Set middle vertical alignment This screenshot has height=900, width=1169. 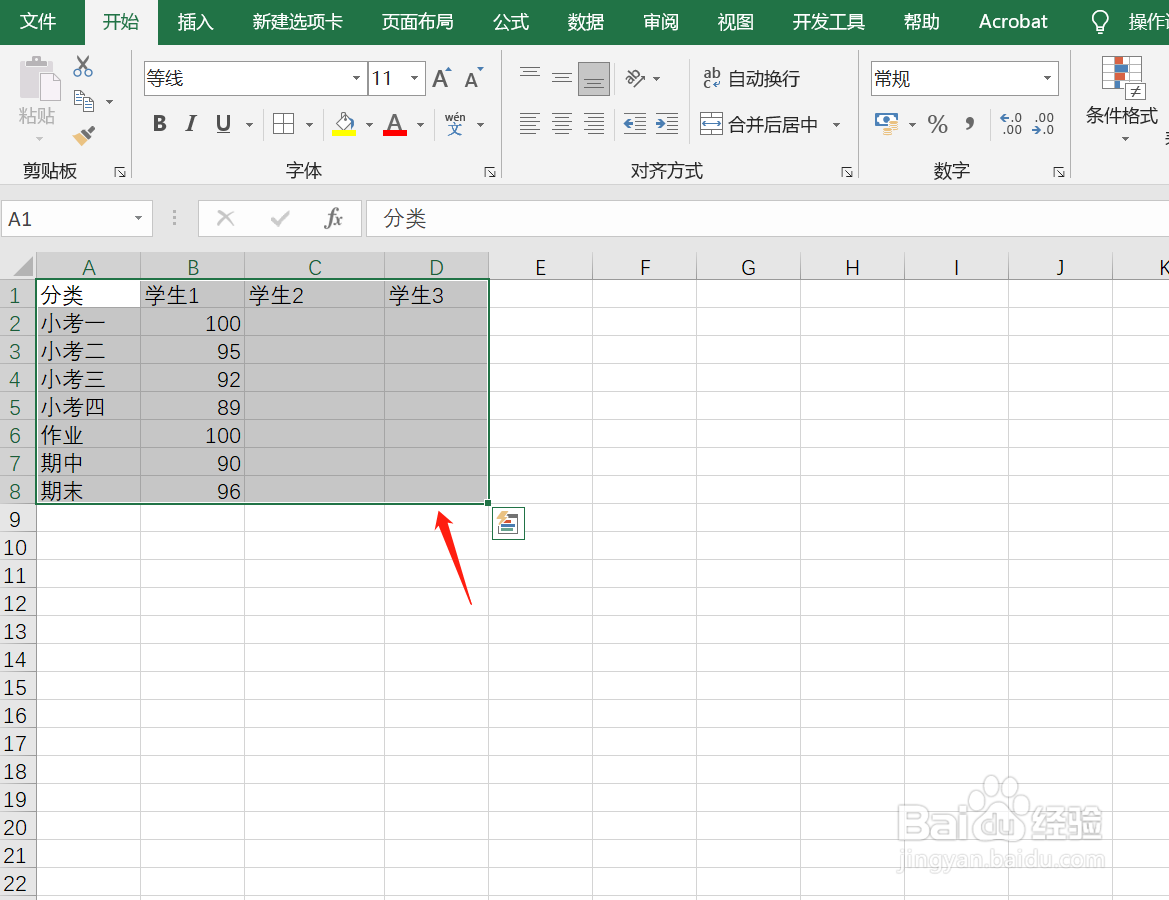click(x=562, y=78)
